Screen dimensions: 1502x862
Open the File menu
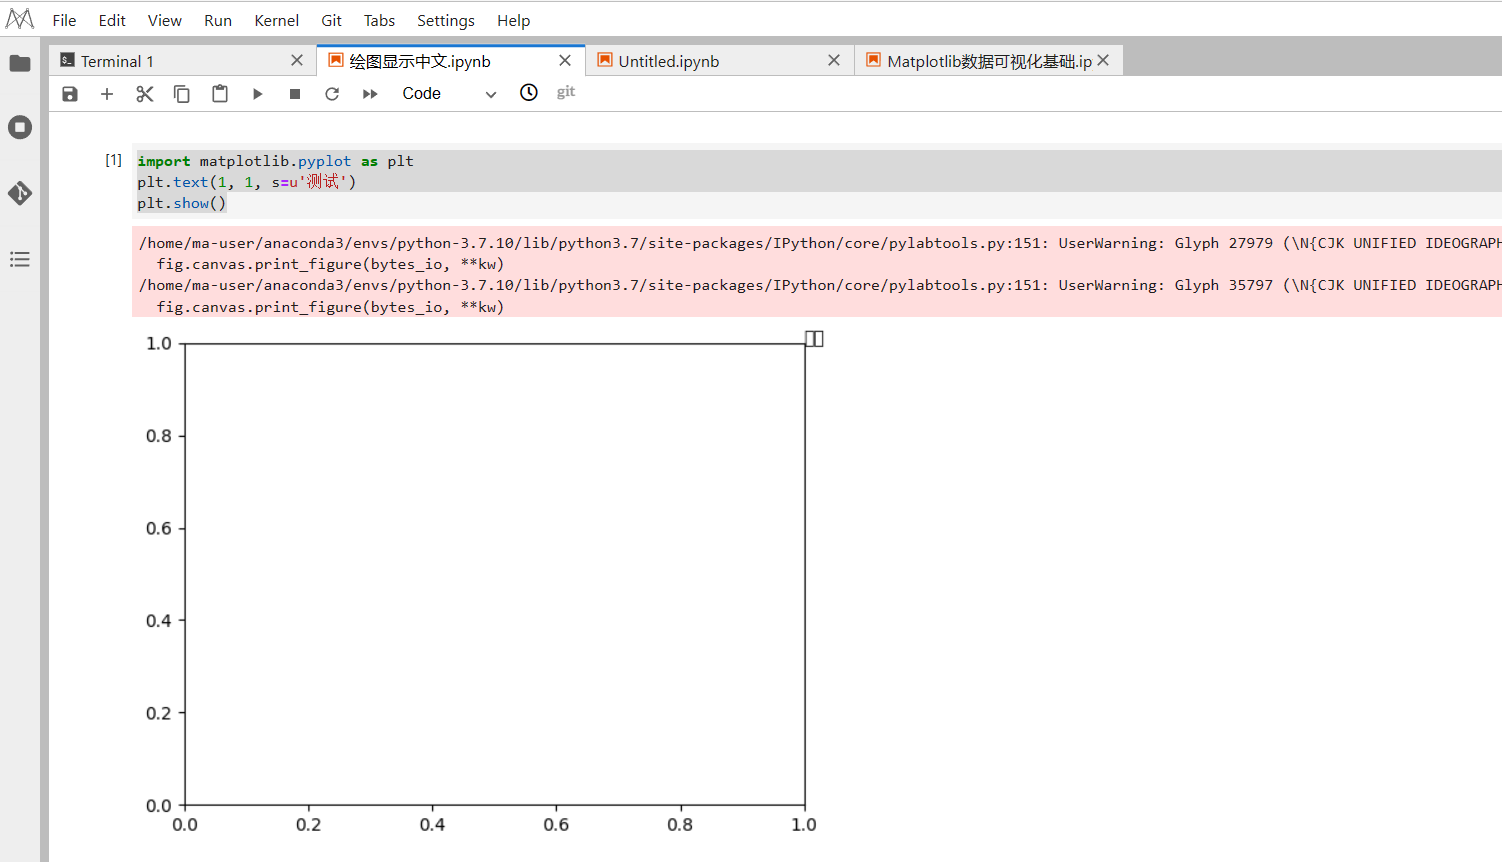pos(64,20)
